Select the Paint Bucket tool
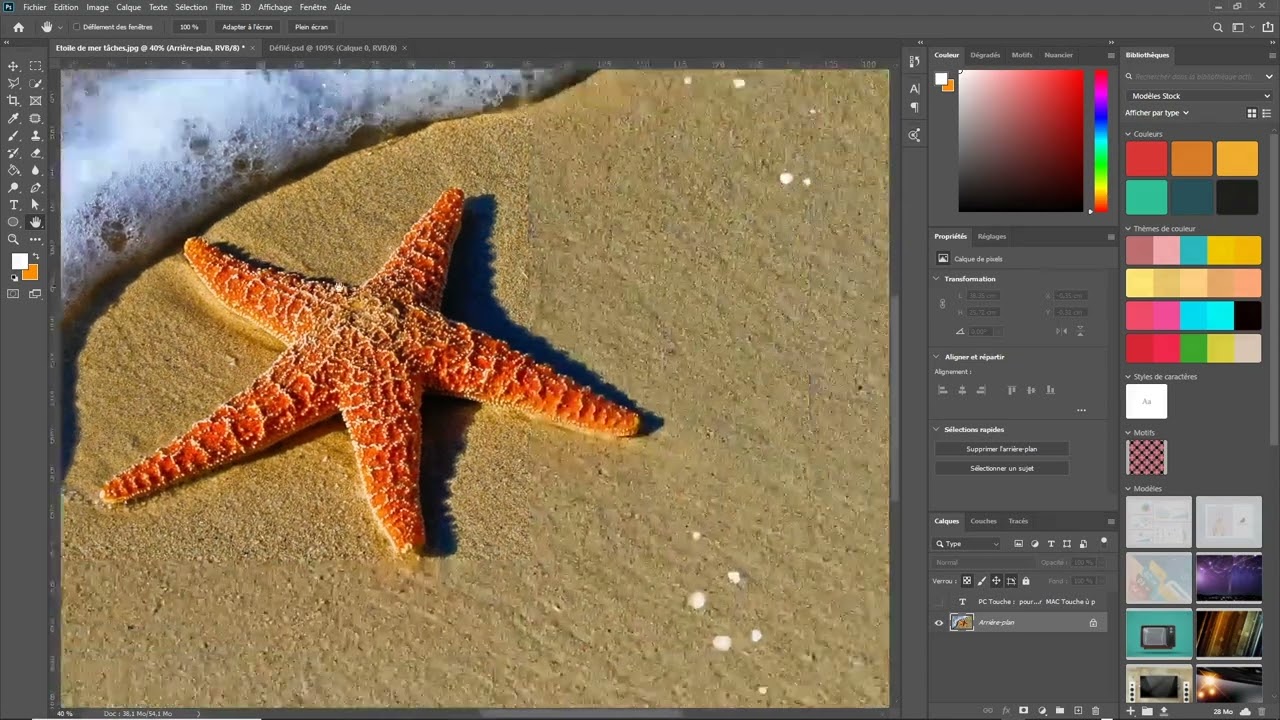 (x=14, y=170)
